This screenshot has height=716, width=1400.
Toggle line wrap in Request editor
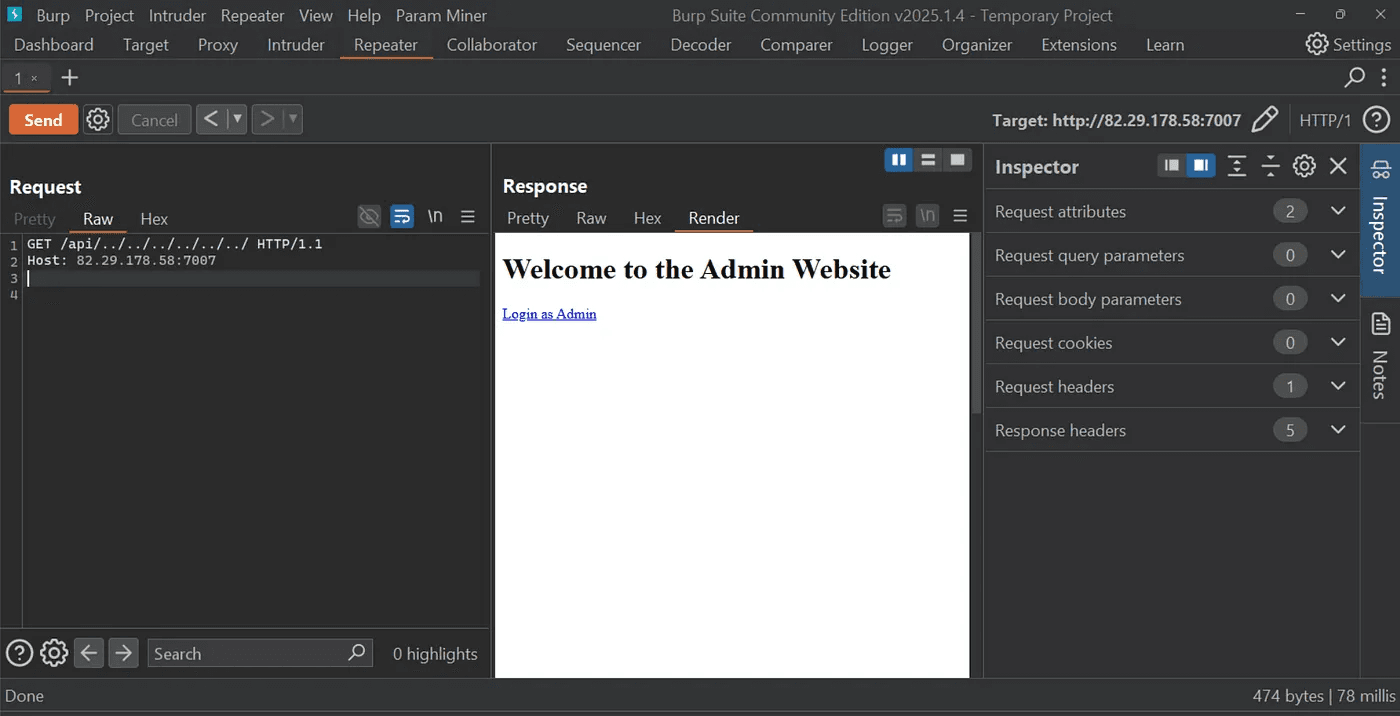tap(402, 217)
